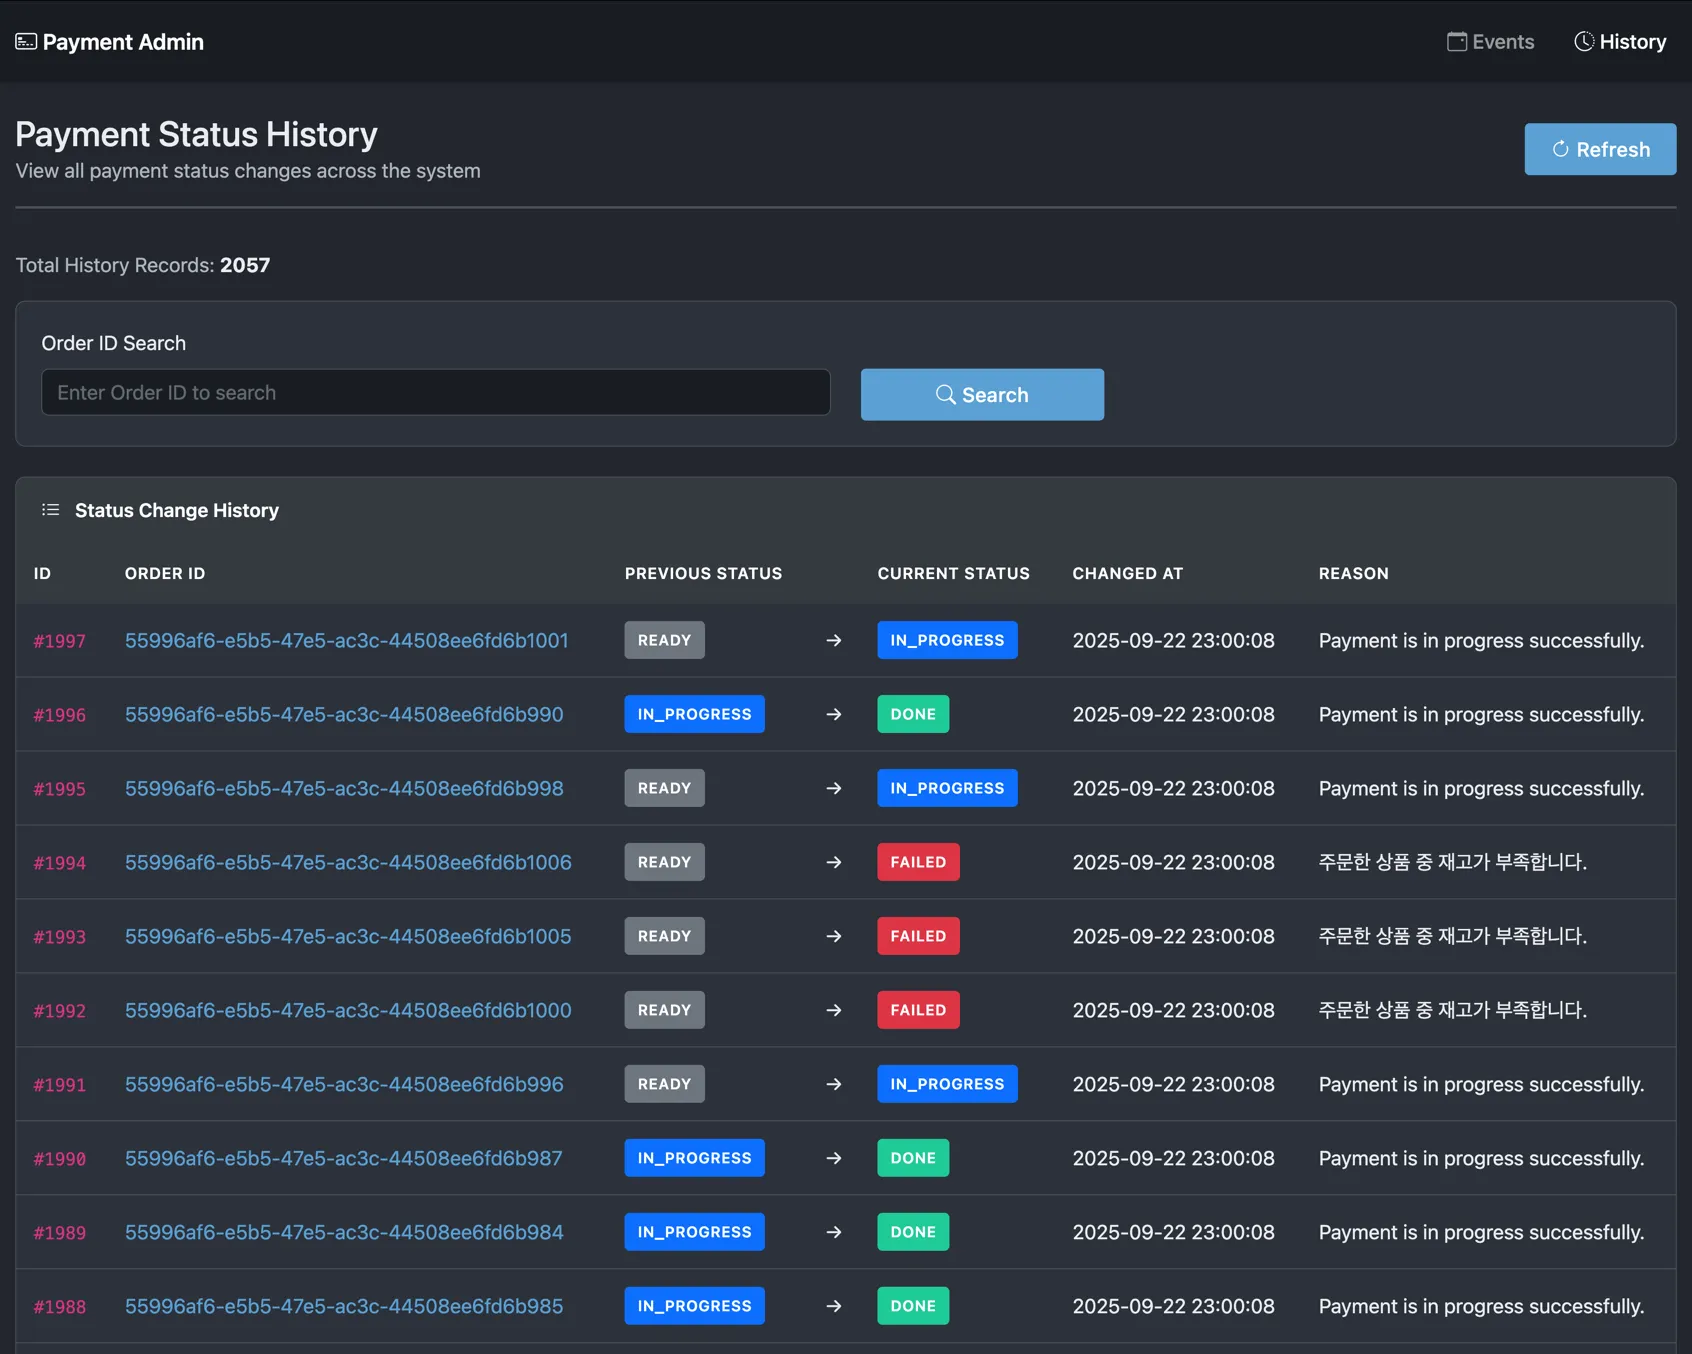The height and width of the screenshot is (1354, 1692).
Task: Open order link ending in 6fd6b990
Action: 344,715
